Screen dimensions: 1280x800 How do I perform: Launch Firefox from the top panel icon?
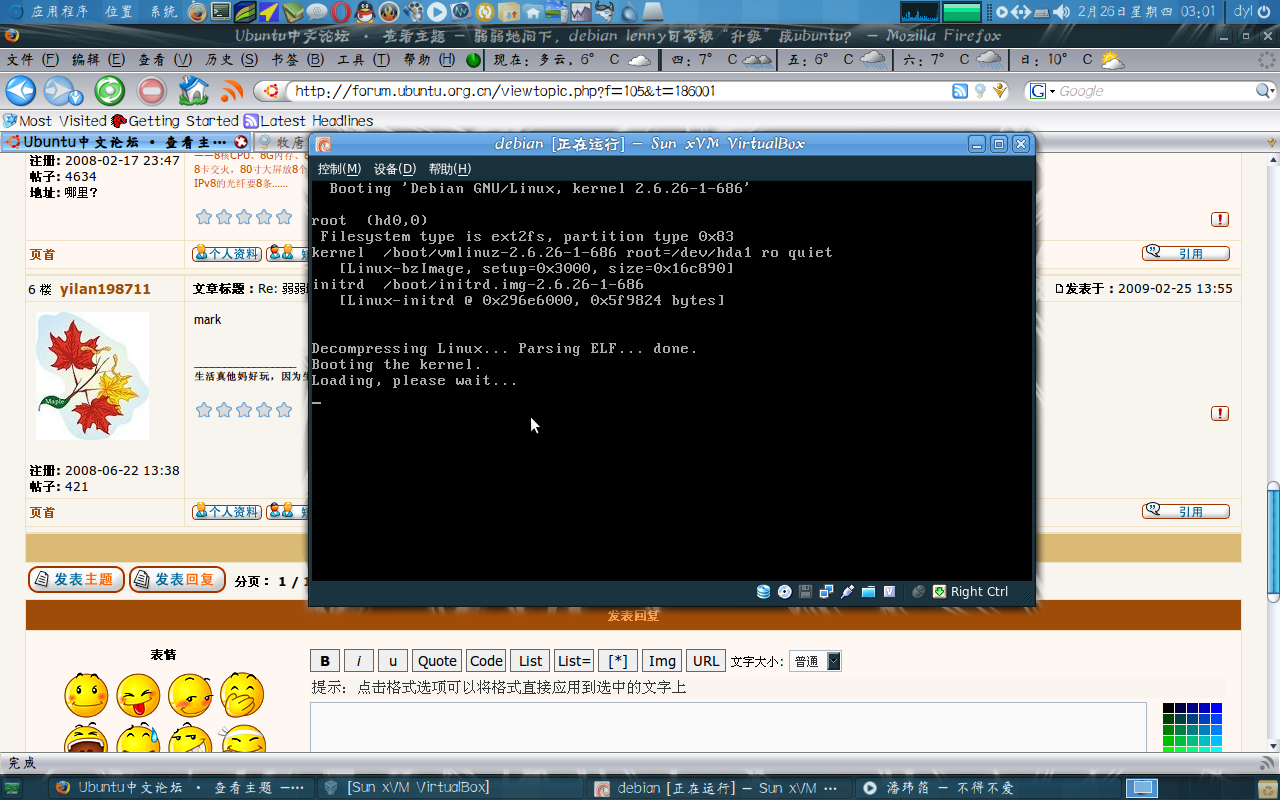tap(198, 12)
